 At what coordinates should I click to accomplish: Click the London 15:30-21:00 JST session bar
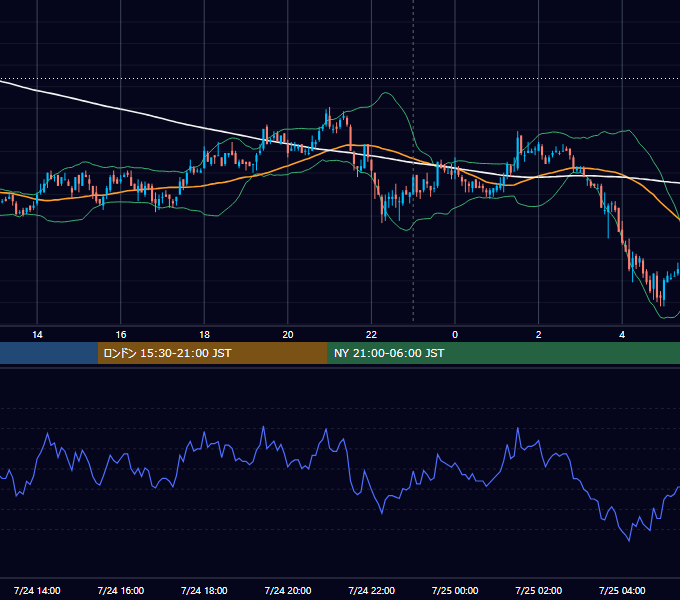[x=212, y=353]
